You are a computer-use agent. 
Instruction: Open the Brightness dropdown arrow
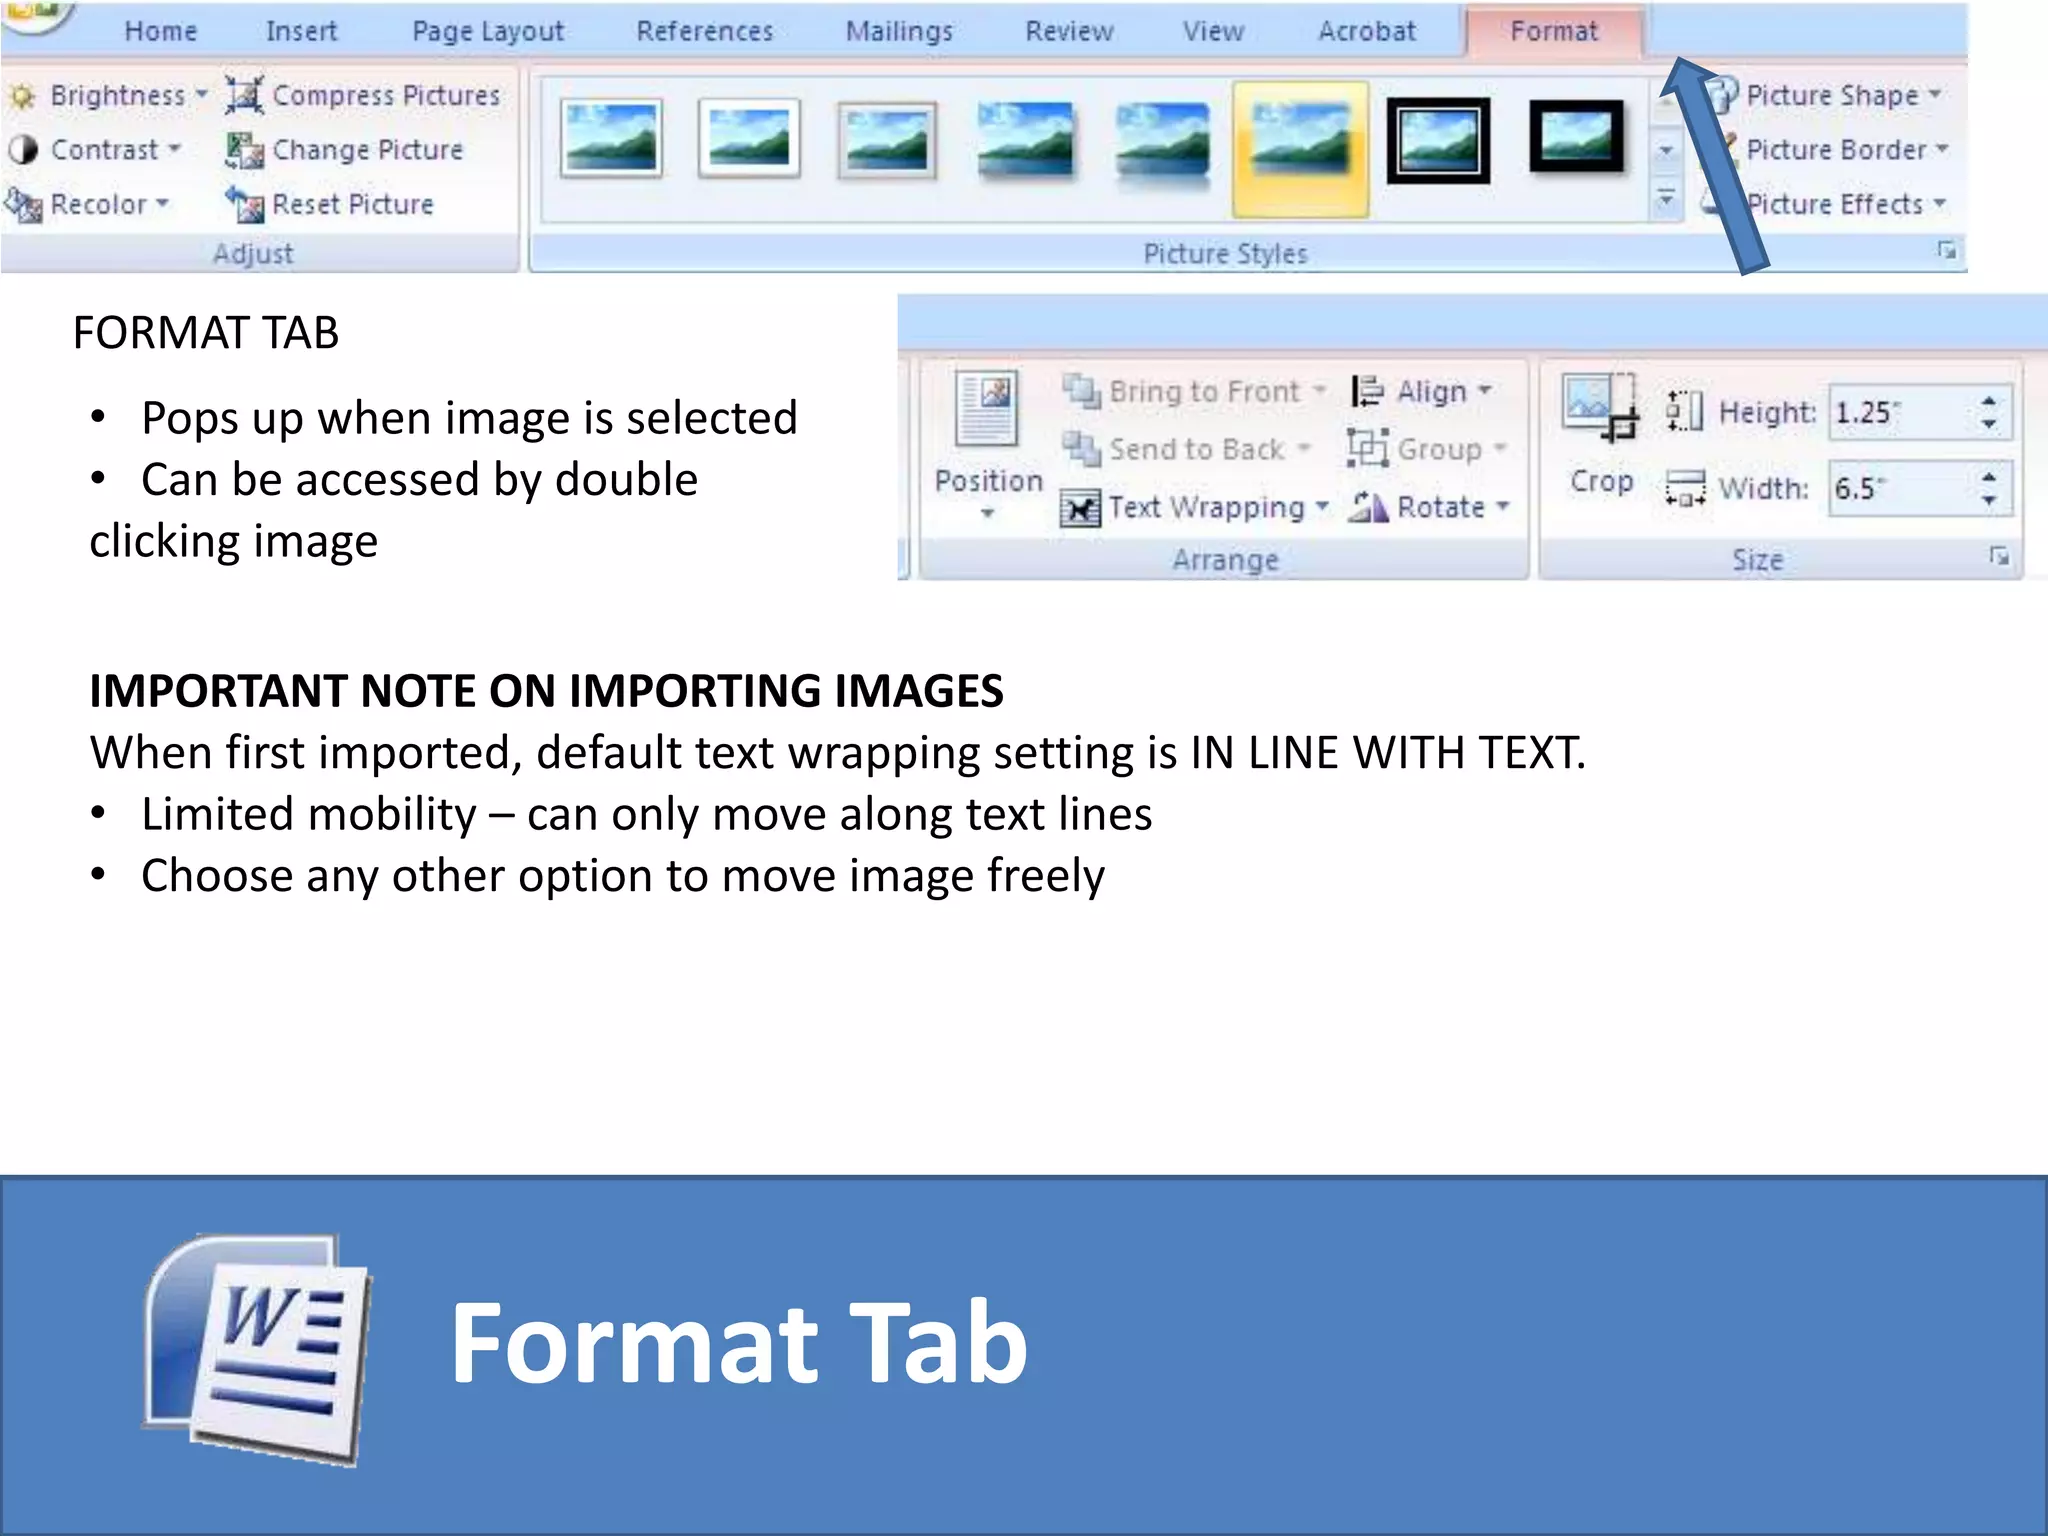pyautogui.click(x=201, y=94)
